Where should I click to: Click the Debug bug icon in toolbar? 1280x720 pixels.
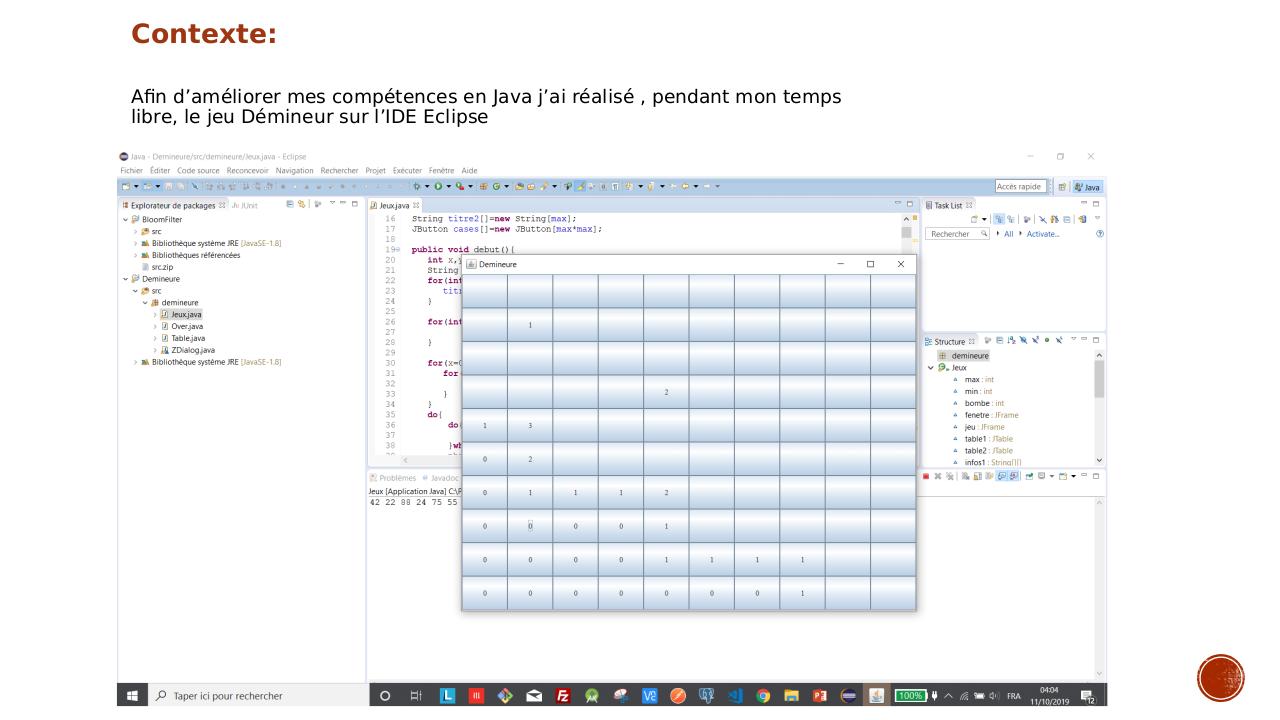418,186
